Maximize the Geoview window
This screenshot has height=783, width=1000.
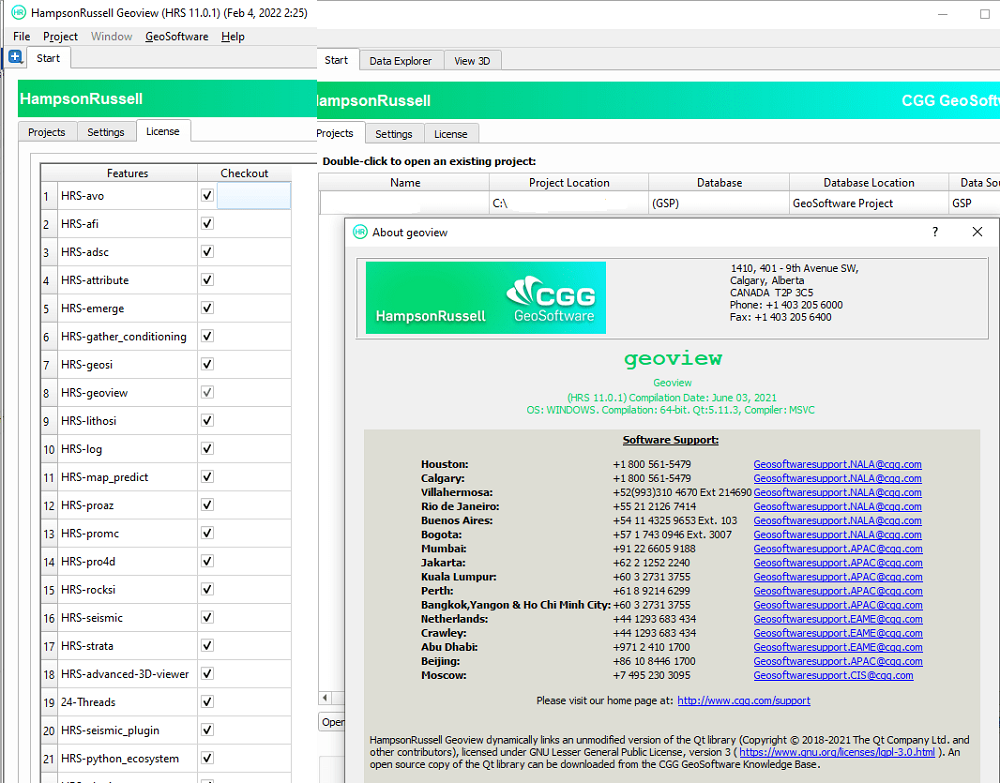[985, 14]
